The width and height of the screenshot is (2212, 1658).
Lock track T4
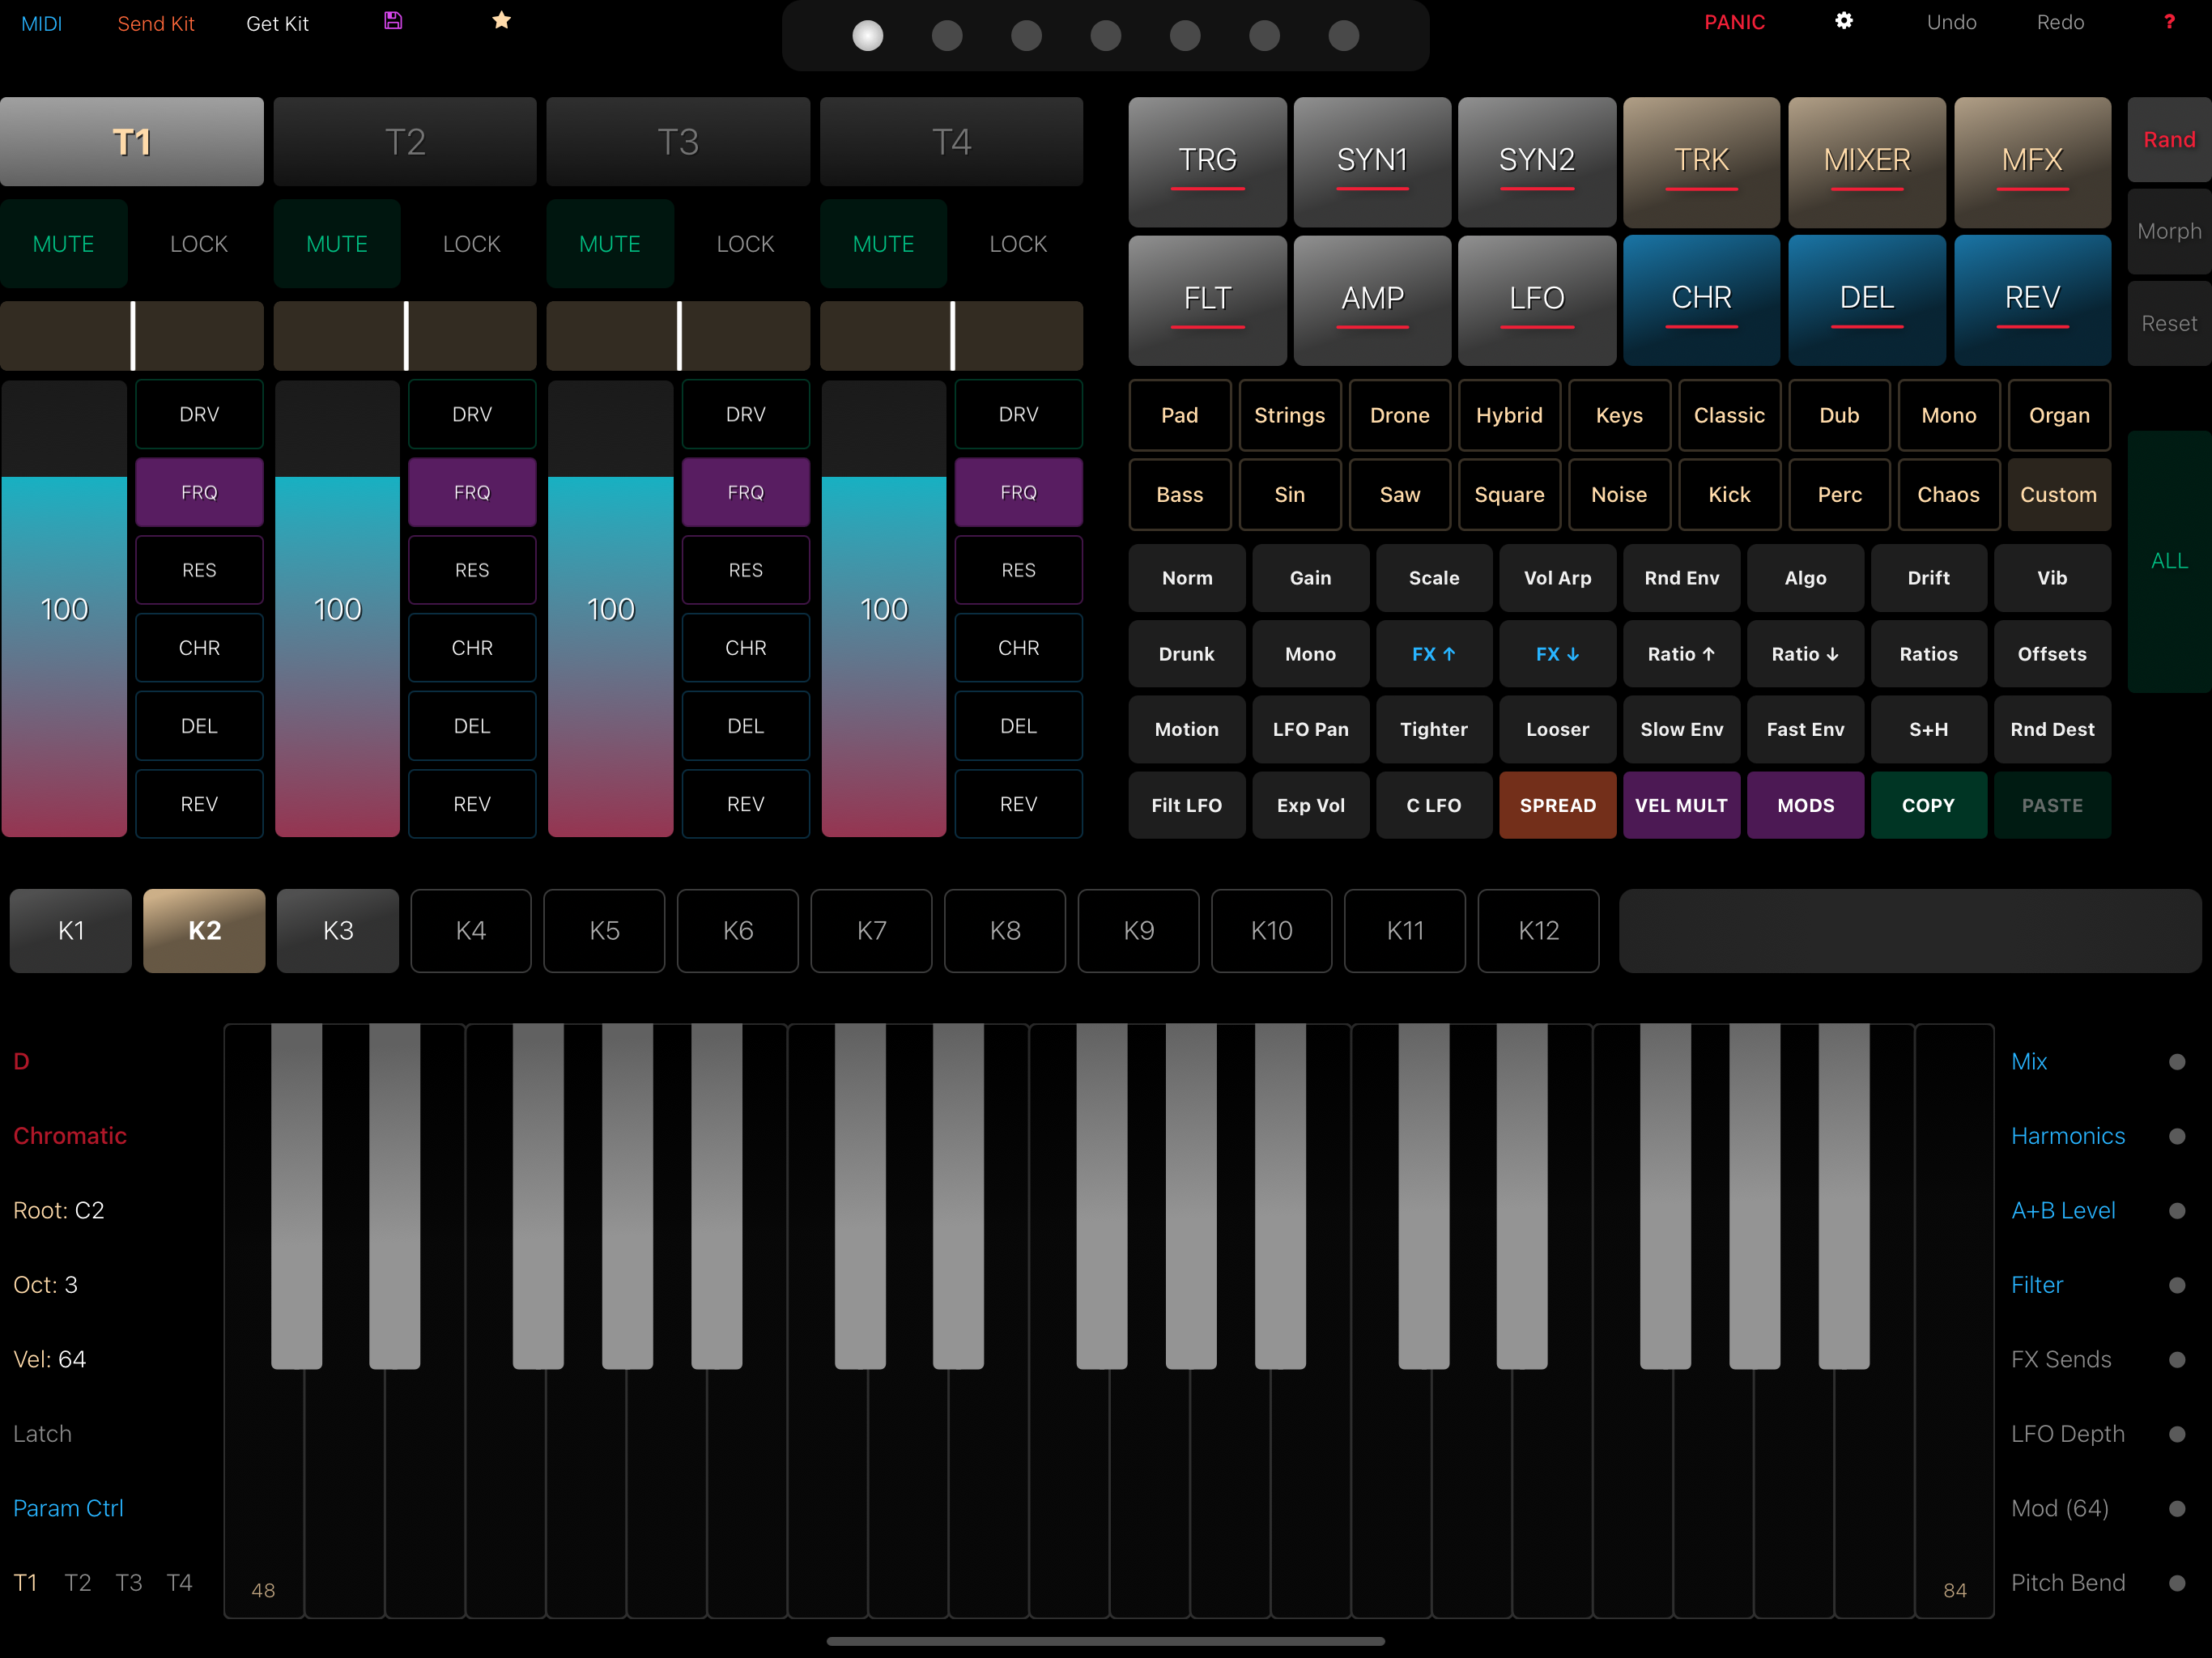(1018, 244)
